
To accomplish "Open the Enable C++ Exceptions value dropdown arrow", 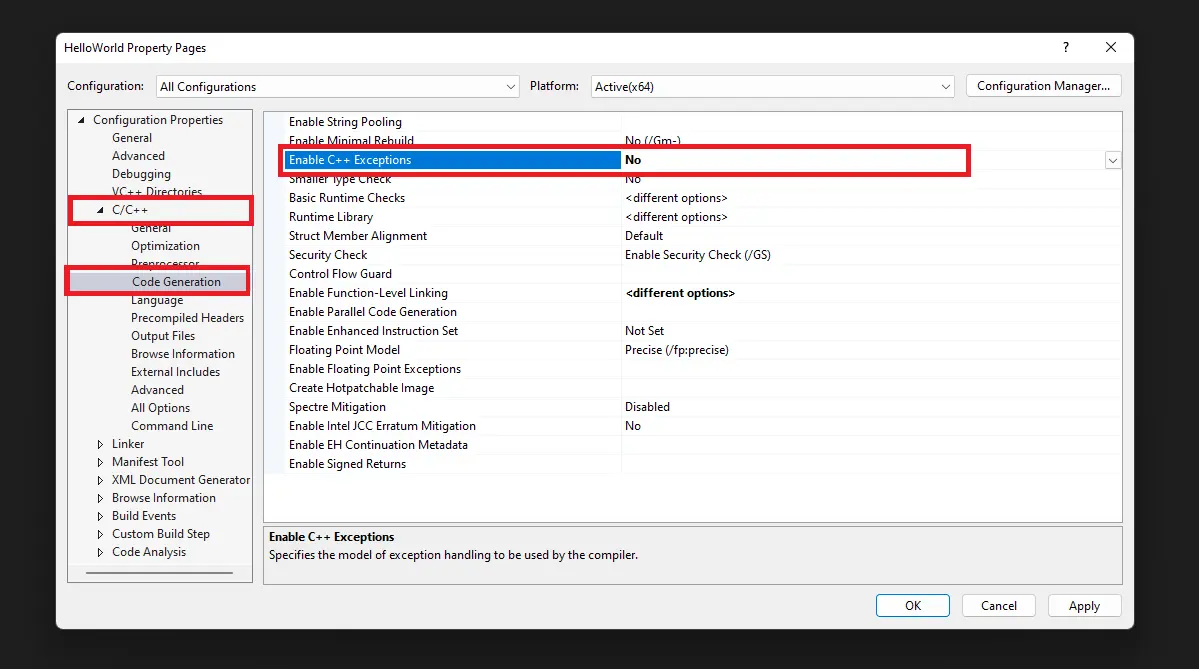I will click(1113, 161).
